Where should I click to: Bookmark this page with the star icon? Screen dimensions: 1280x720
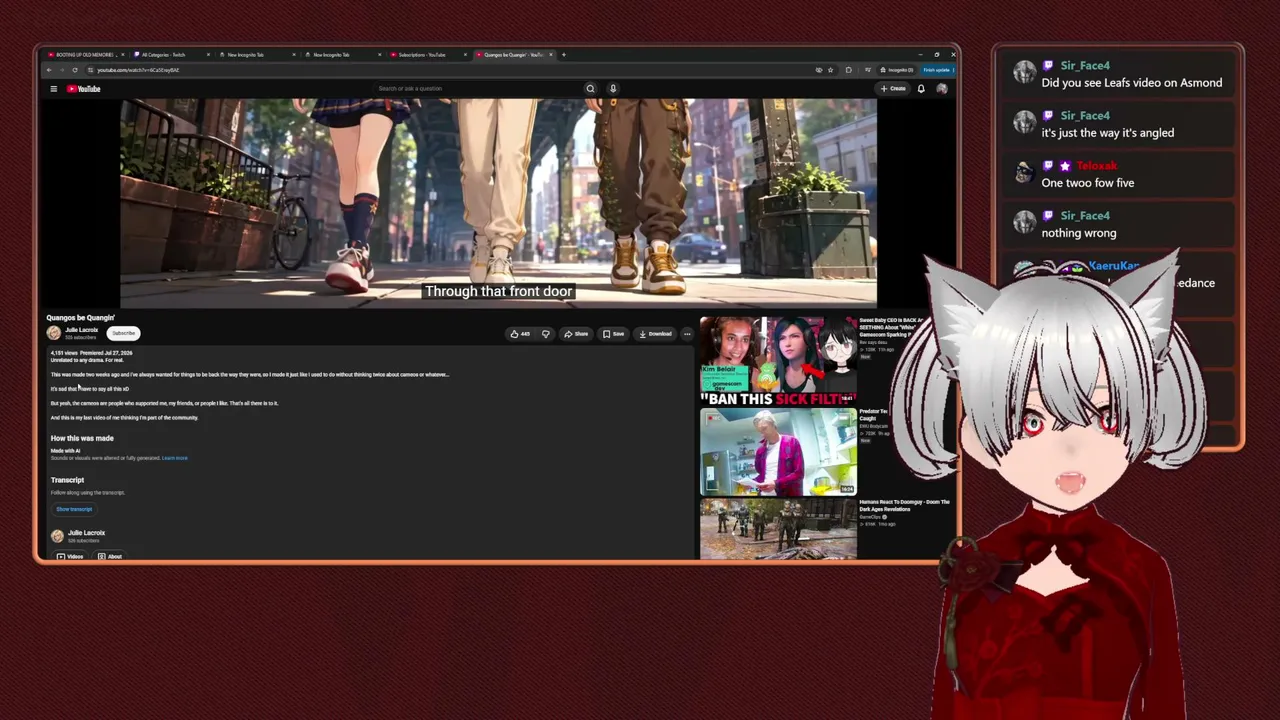[830, 70]
